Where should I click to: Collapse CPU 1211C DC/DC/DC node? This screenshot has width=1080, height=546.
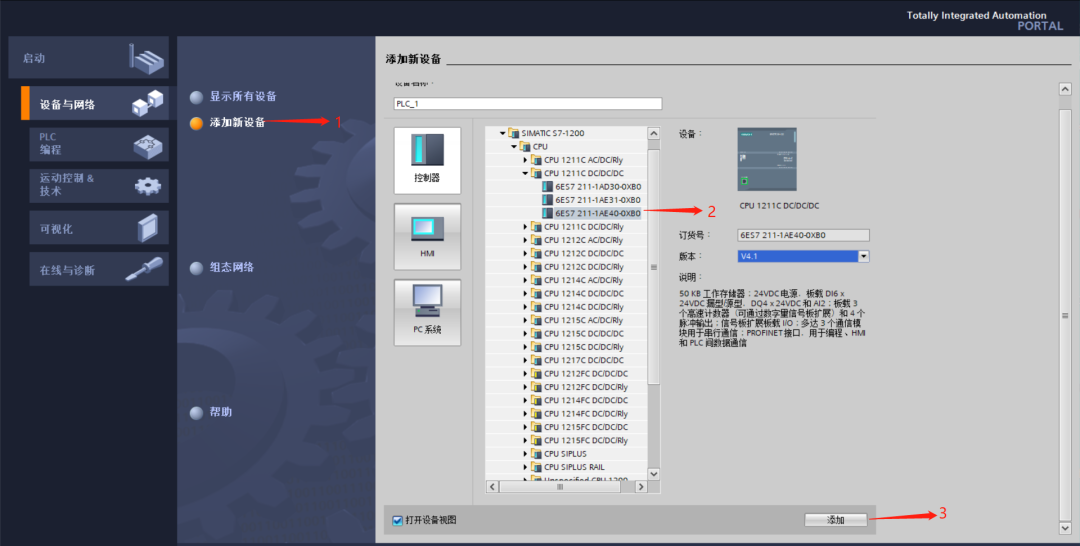point(525,174)
